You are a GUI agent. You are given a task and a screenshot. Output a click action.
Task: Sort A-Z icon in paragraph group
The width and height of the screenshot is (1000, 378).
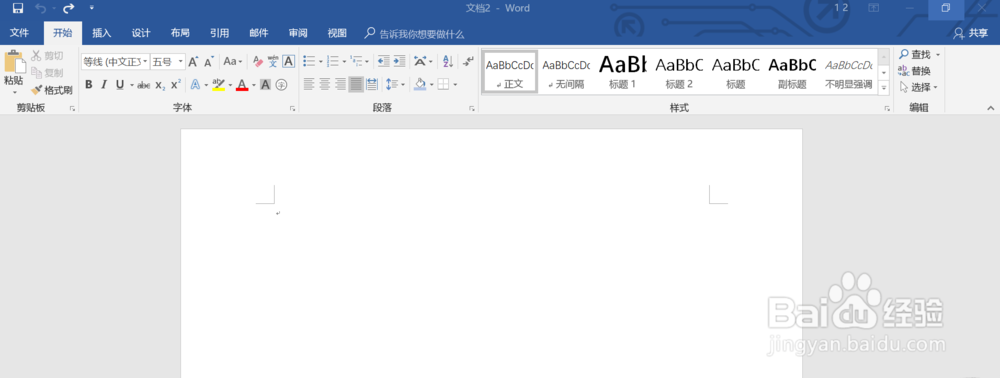pyautogui.click(x=448, y=62)
